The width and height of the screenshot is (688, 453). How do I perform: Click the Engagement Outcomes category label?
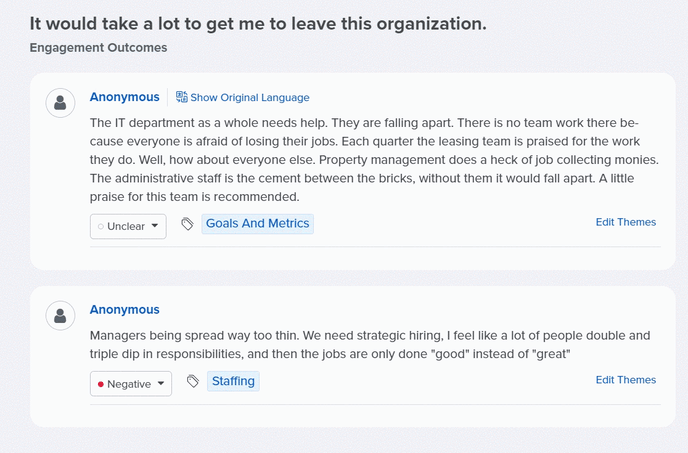98,47
